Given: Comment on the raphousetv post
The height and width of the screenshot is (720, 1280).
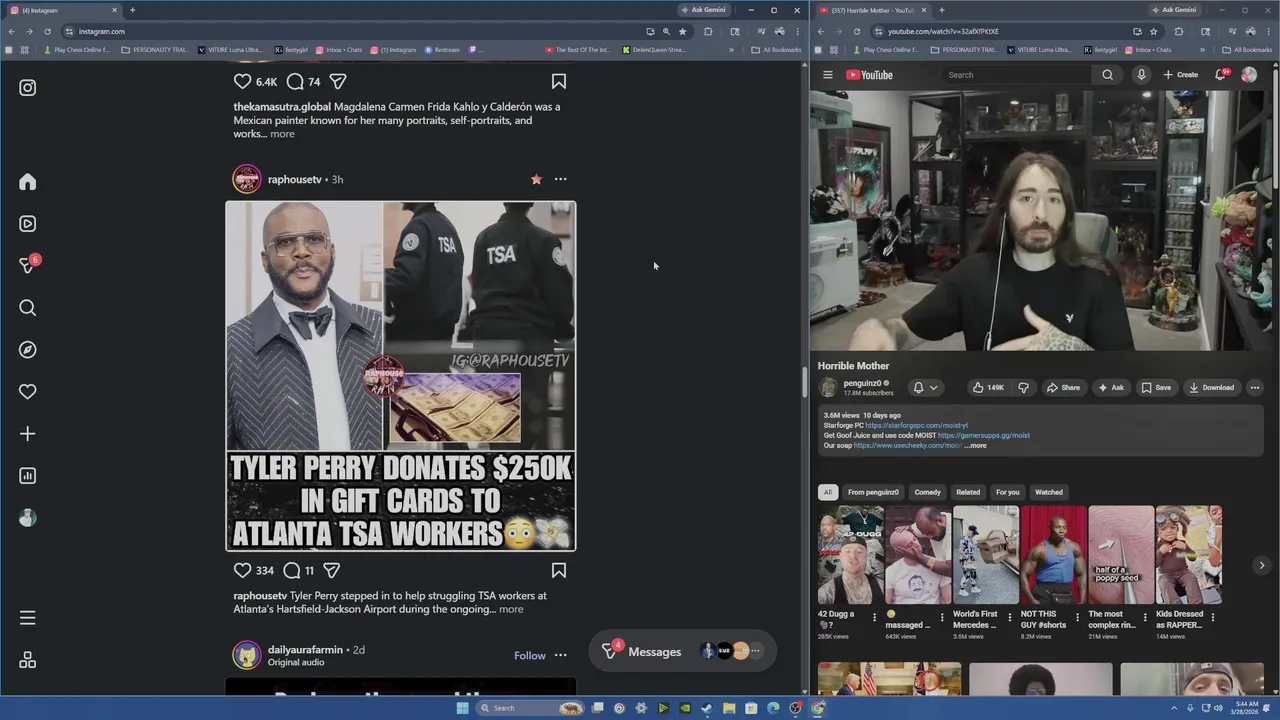Looking at the screenshot, I should [x=292, y=570].
